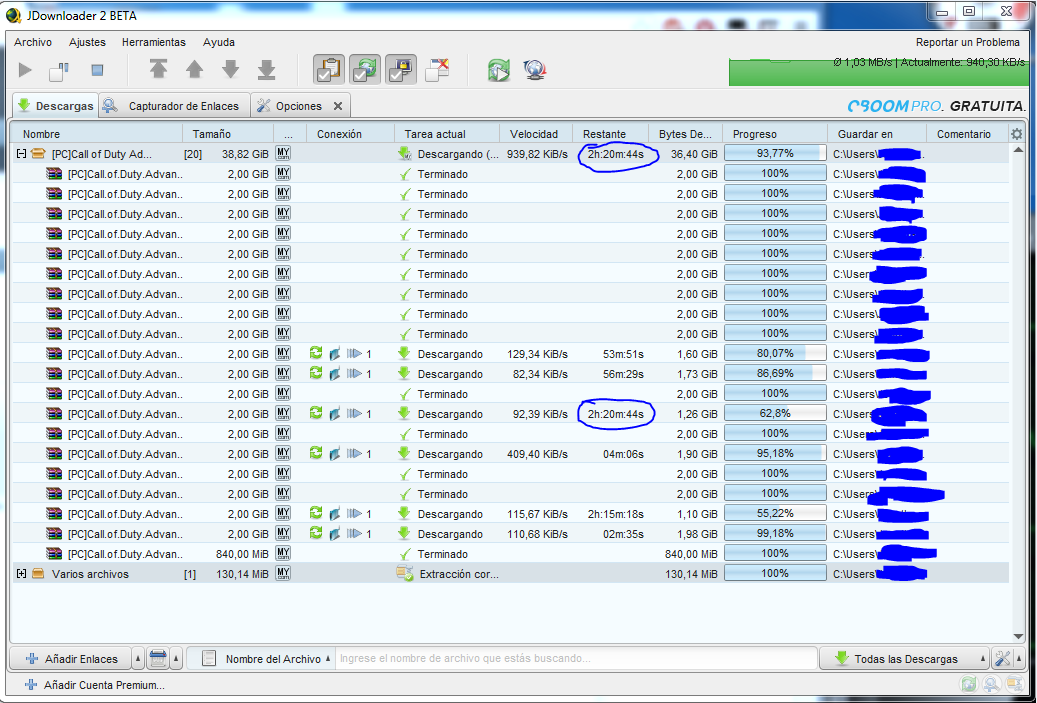Image resolution: width=1037 pixels, height=703 pixels.
Task: Sort by the Progreso column header
Action: pyautogui.click(x=774, y=134)
